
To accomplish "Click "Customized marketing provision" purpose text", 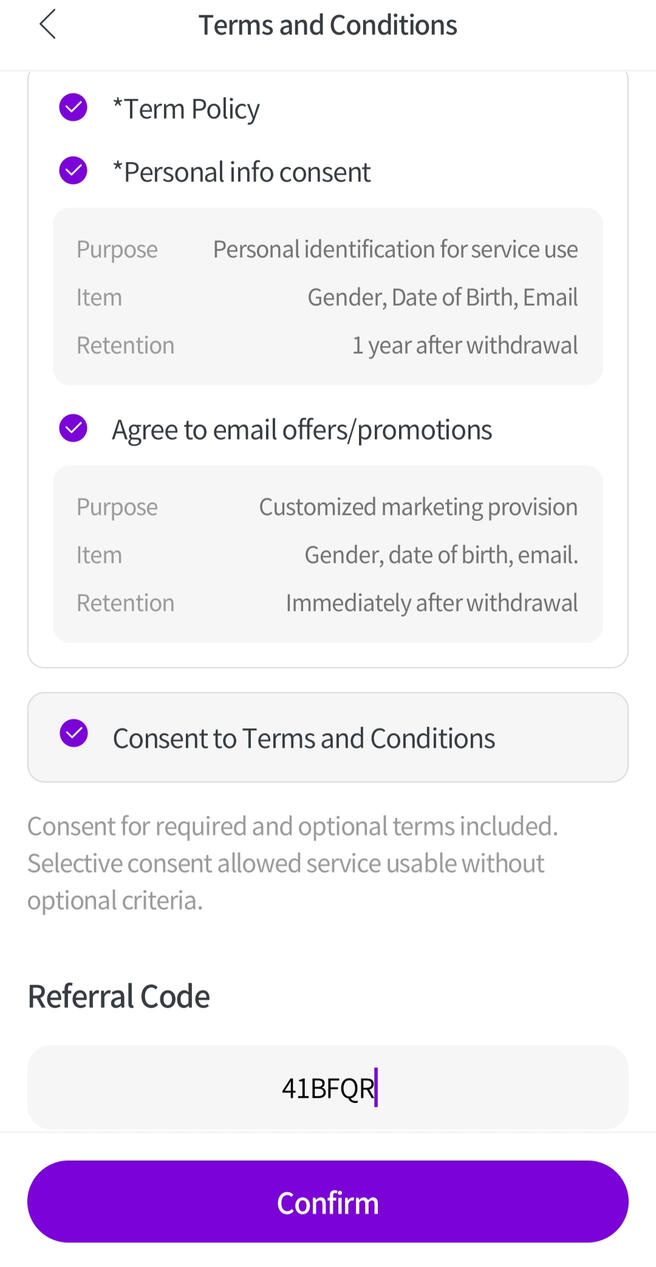I will click(x=418, y=507).
